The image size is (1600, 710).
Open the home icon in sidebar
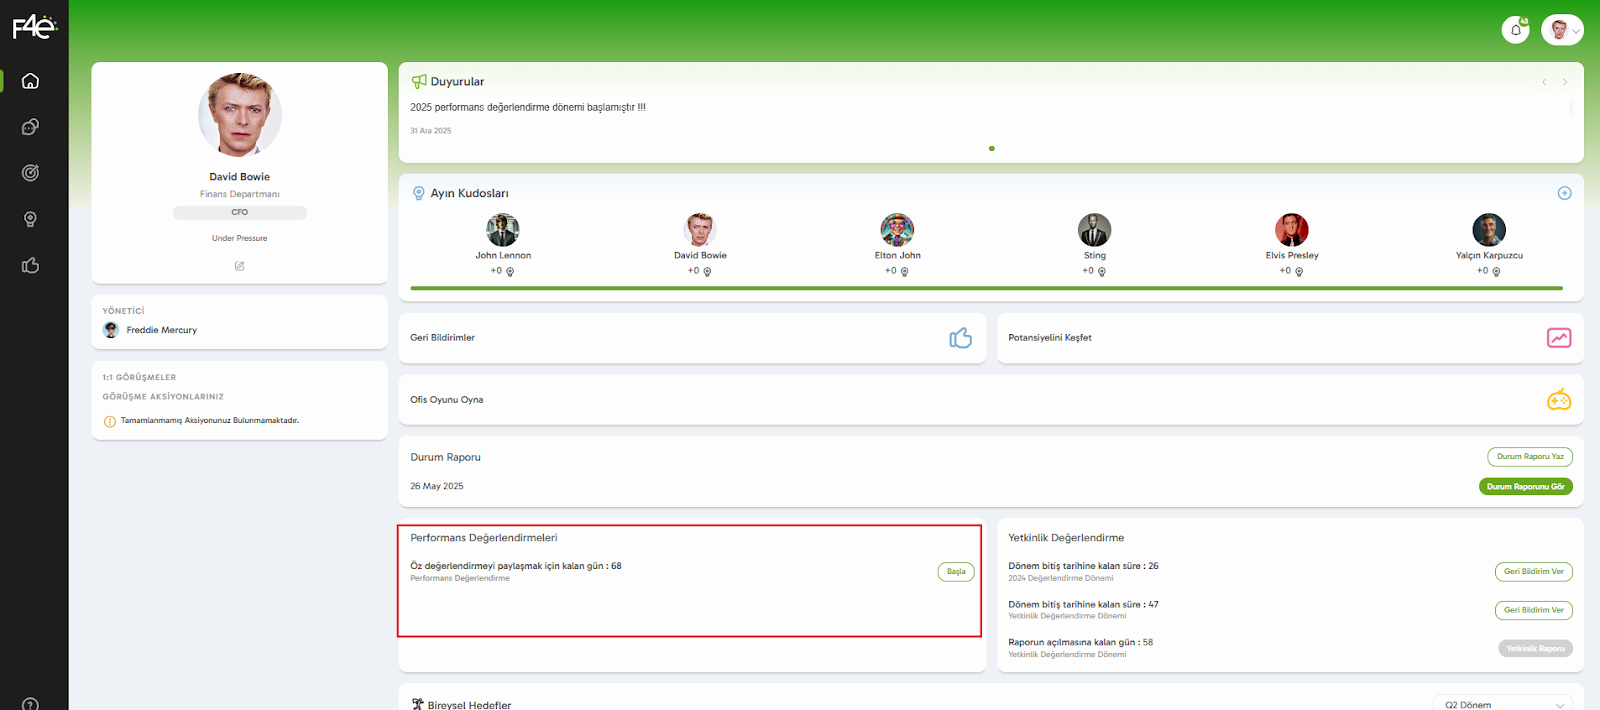(30, 81)
